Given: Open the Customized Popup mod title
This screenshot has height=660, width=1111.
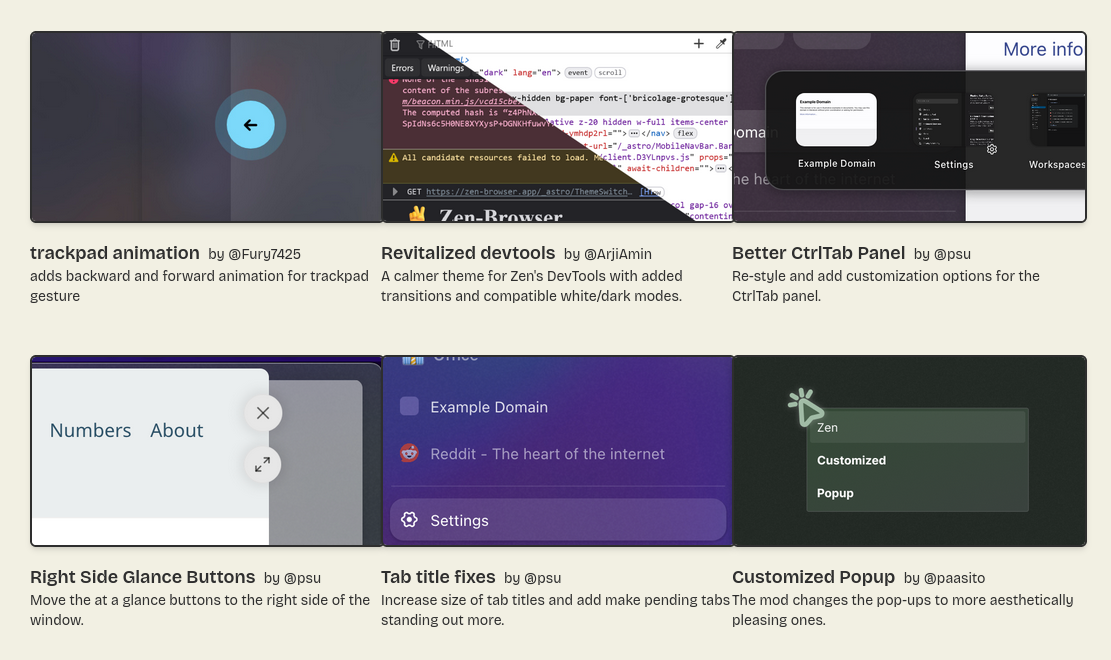Looking at the screenshot, I should [813, 577].
